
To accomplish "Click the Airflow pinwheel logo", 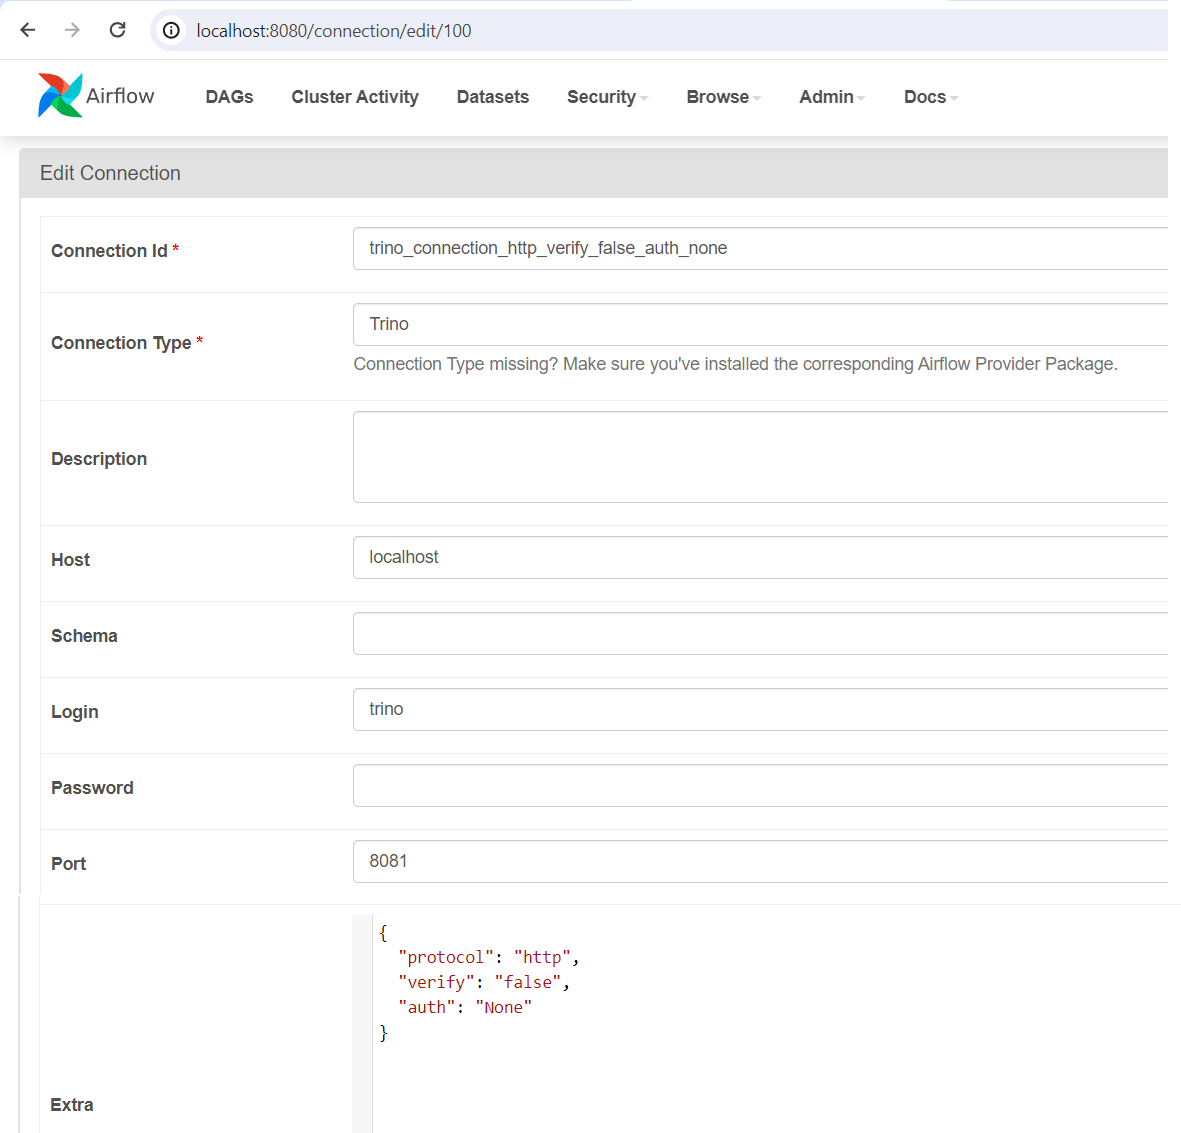I will (60, 95).
